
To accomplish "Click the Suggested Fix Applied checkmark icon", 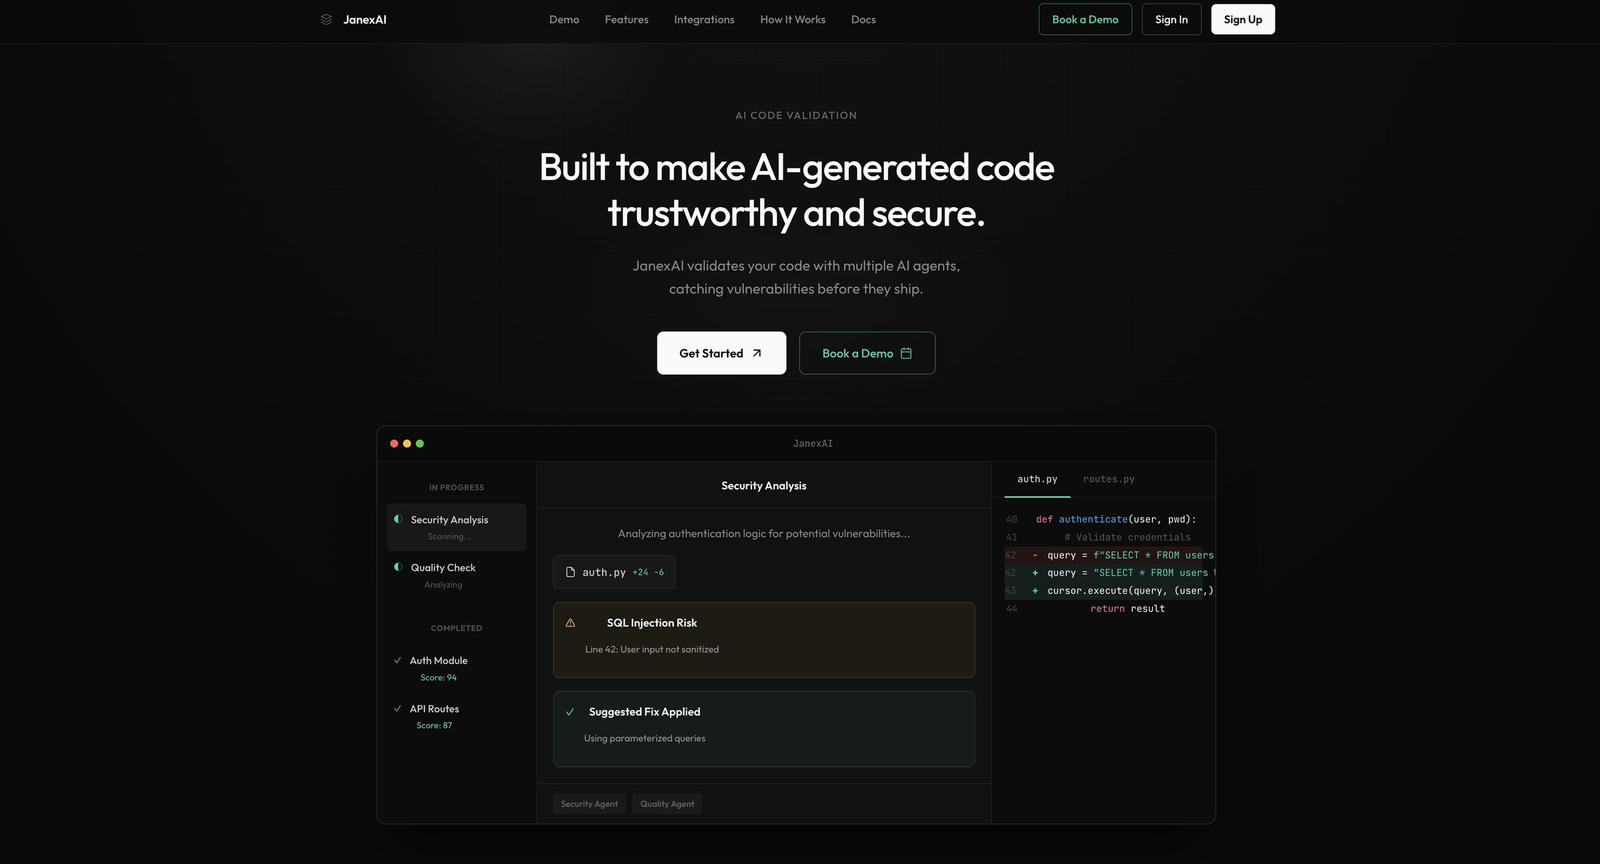I will click(570, 712).
